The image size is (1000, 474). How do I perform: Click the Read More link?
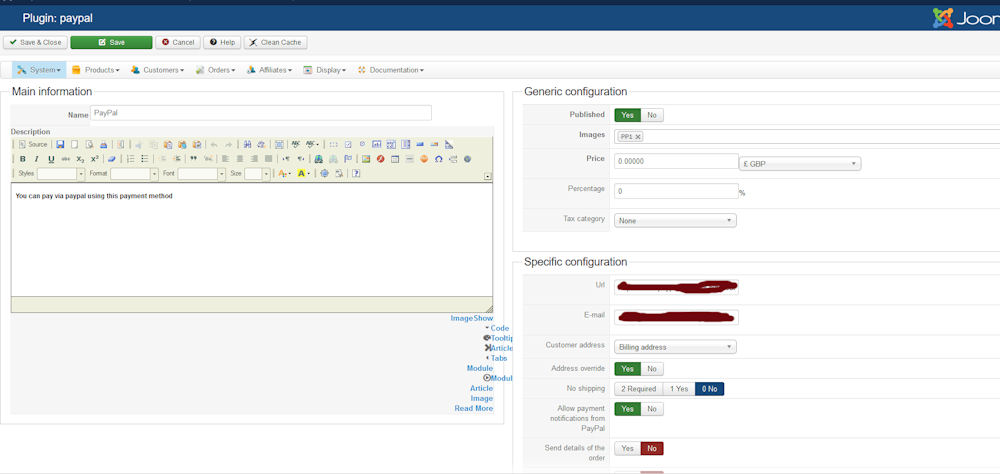(x=474, y=408)
